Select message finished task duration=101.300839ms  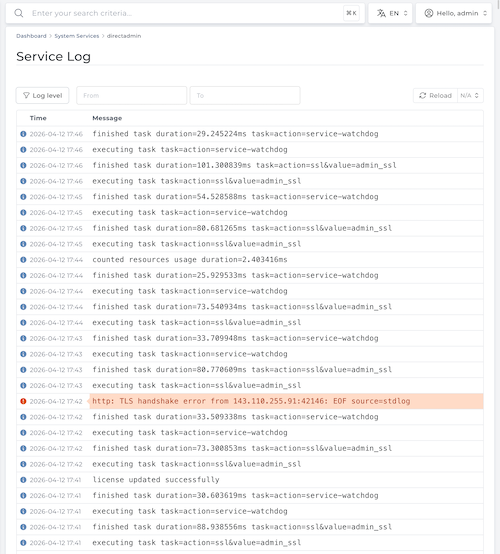click(x=245, y=165)
